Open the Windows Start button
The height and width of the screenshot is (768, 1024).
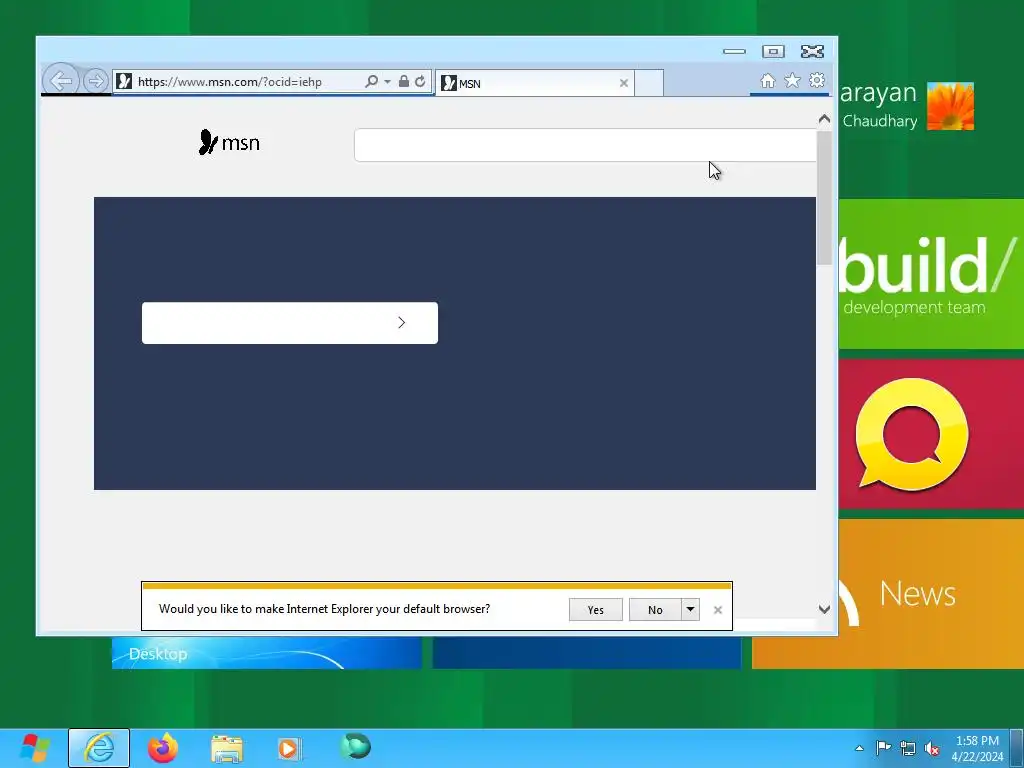coord(35,748)
